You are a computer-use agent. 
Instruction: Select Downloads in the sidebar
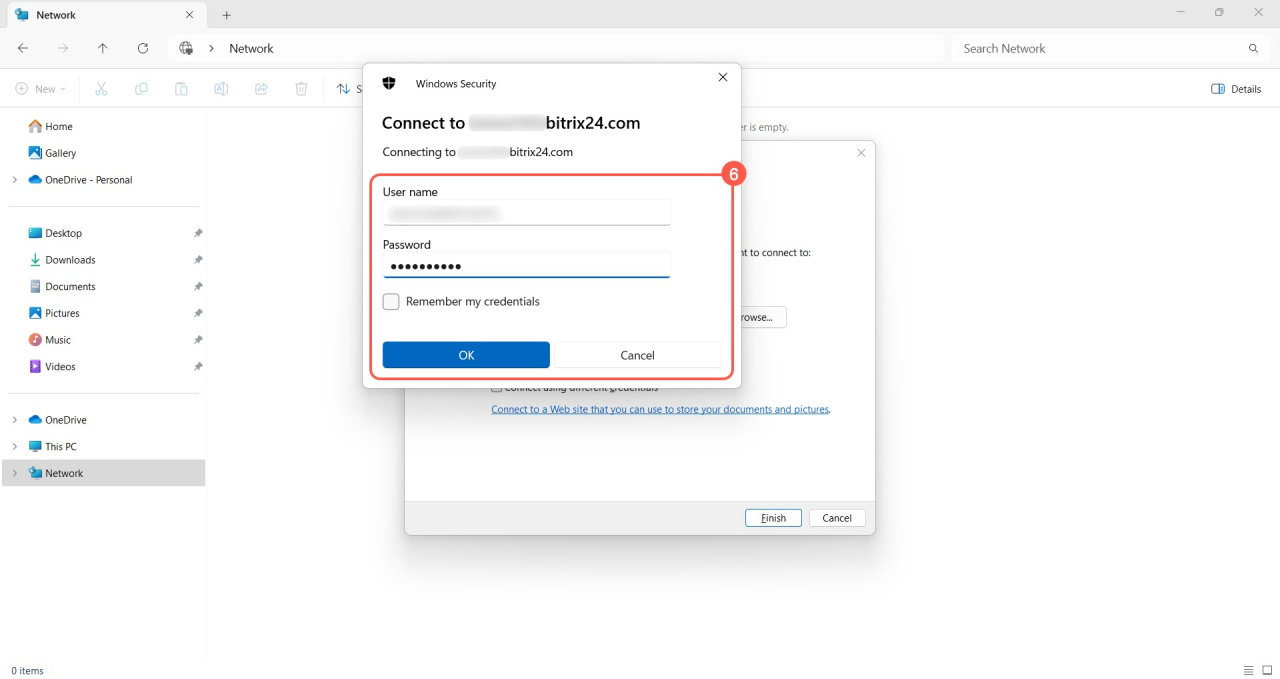pos(70,260)
